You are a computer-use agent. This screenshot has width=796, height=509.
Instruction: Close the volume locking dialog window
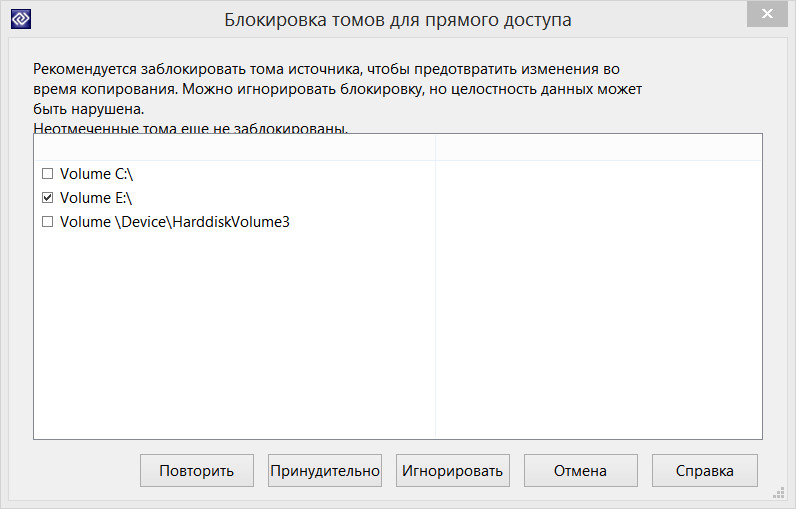point(766,14)
